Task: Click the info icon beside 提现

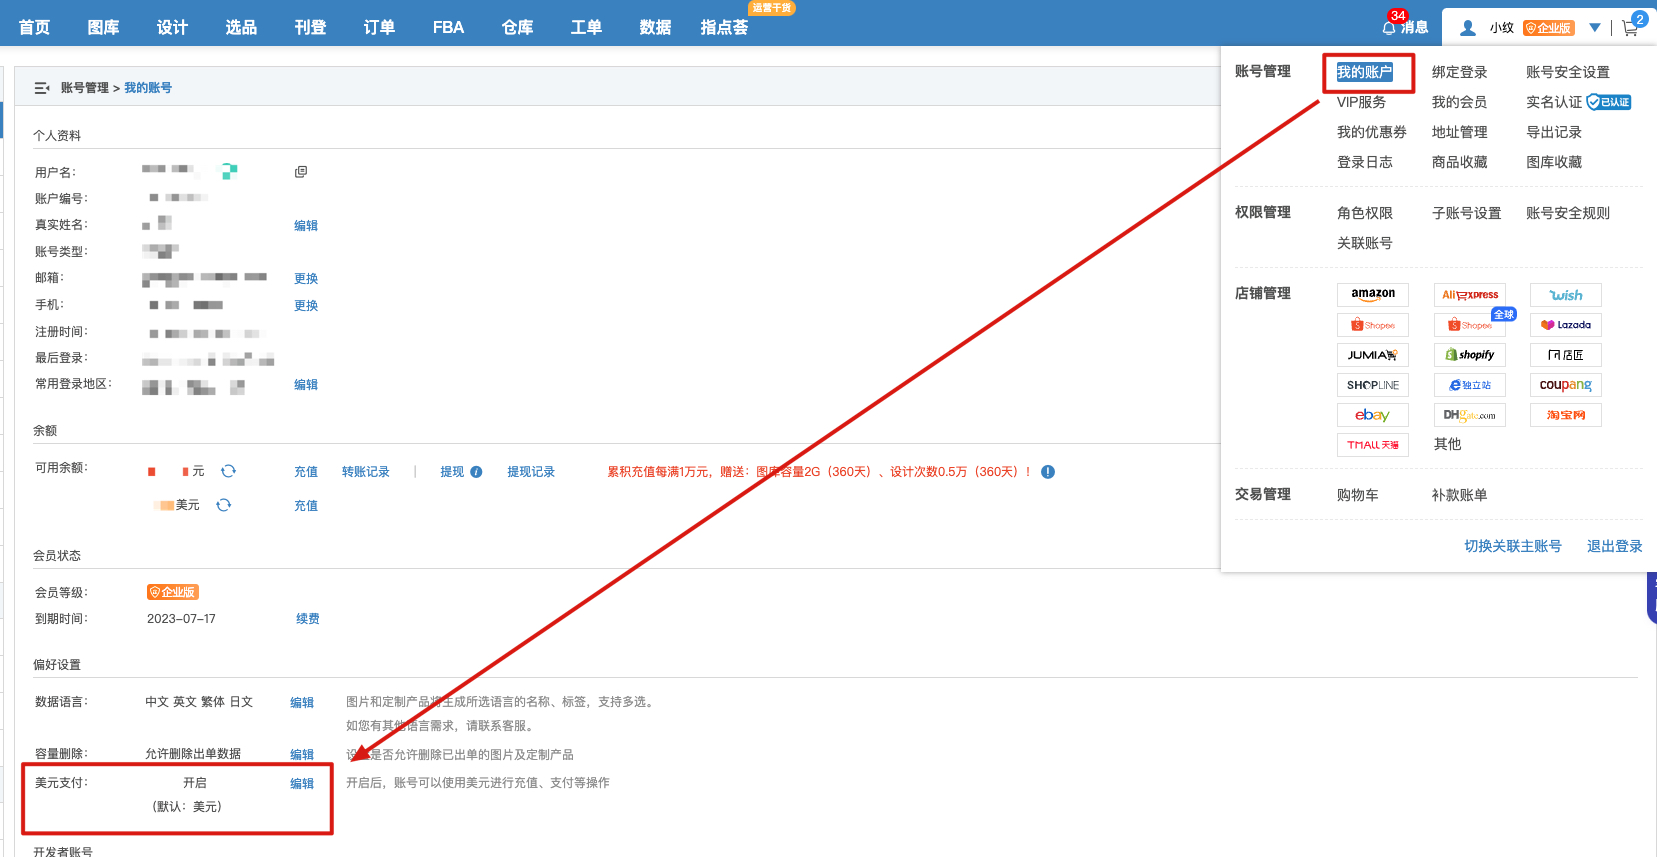Action: [x=476, y=472]
